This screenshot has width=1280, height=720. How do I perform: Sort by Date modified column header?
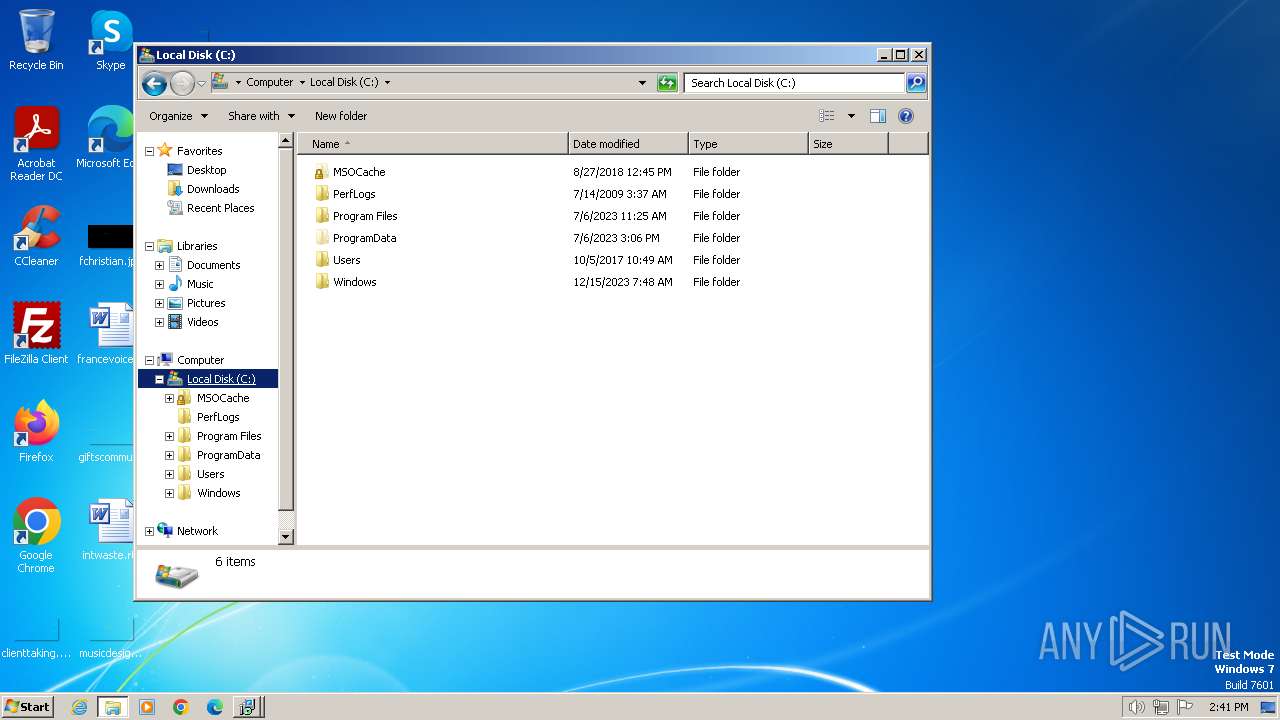[x=628, y=144]
